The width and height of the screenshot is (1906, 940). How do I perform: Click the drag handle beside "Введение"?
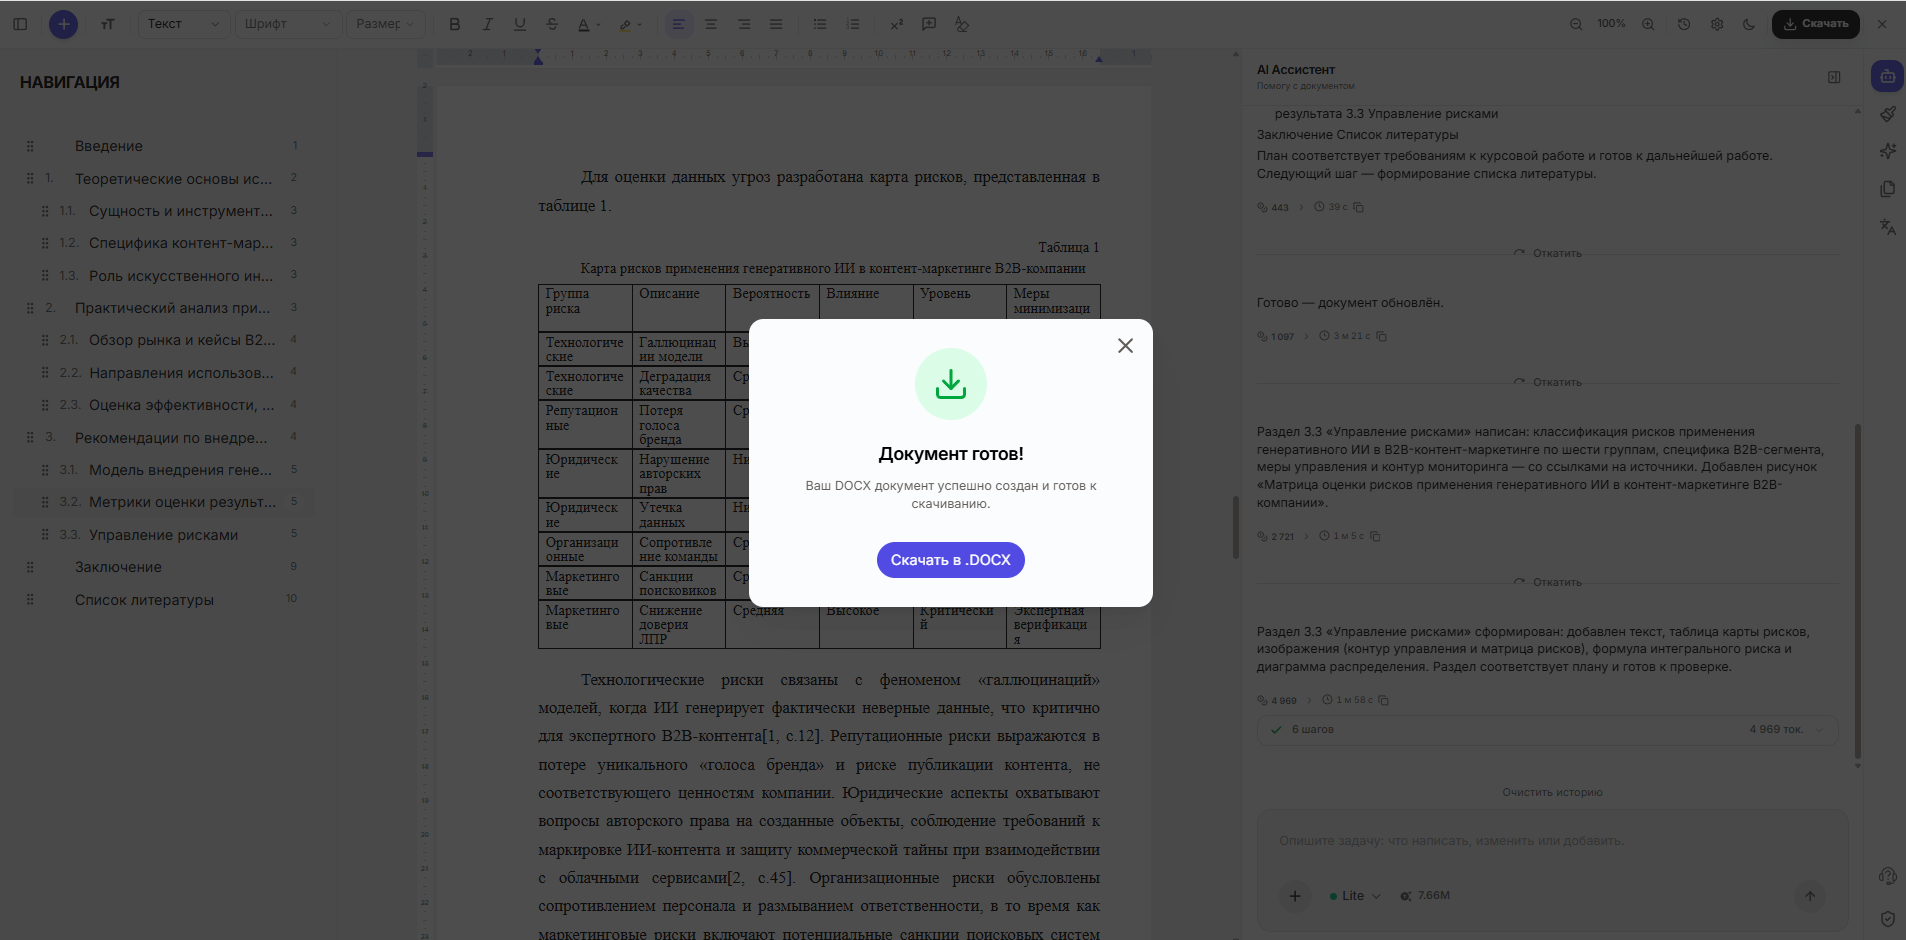pyautogui.click(x=30, y=146)
